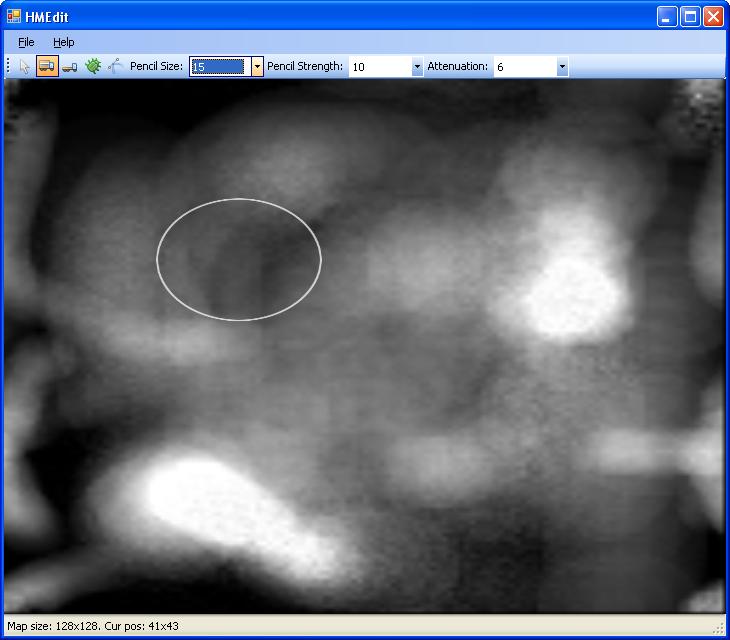Click the window resize grip in the status bar
This screenshot has height=640, width=730.
(719, 628)
